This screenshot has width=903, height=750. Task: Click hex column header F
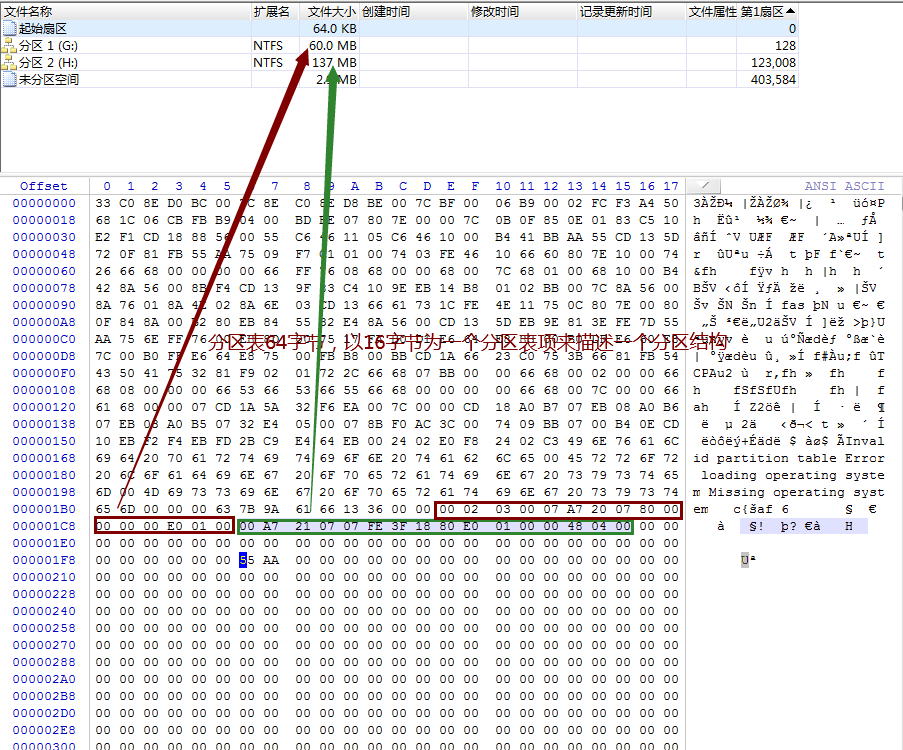[x=475, y=185]
